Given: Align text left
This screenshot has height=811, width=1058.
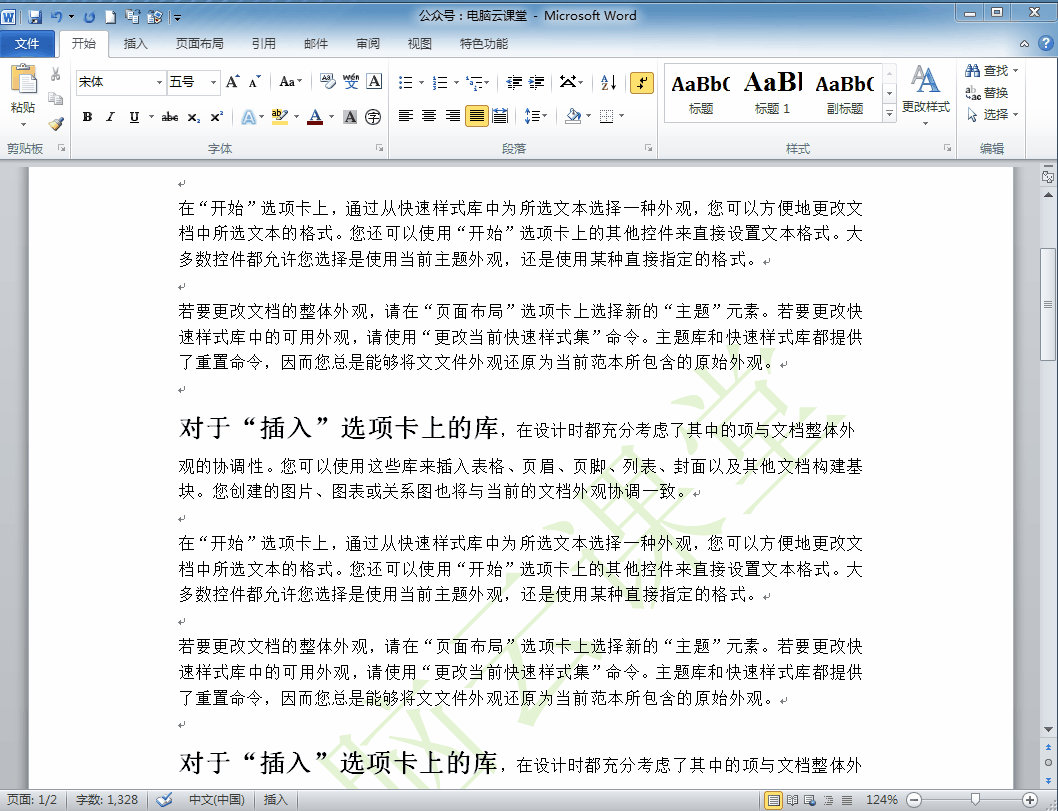Looking at the screenshot, I should point(406,116).
